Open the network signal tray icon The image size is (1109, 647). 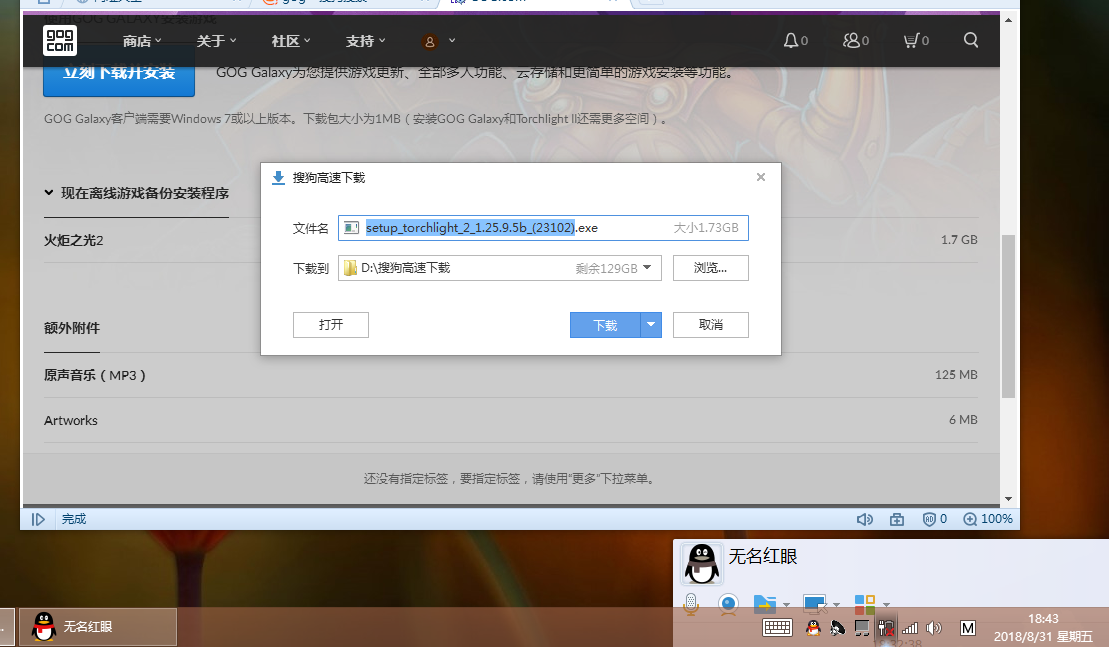coord(910,627)
